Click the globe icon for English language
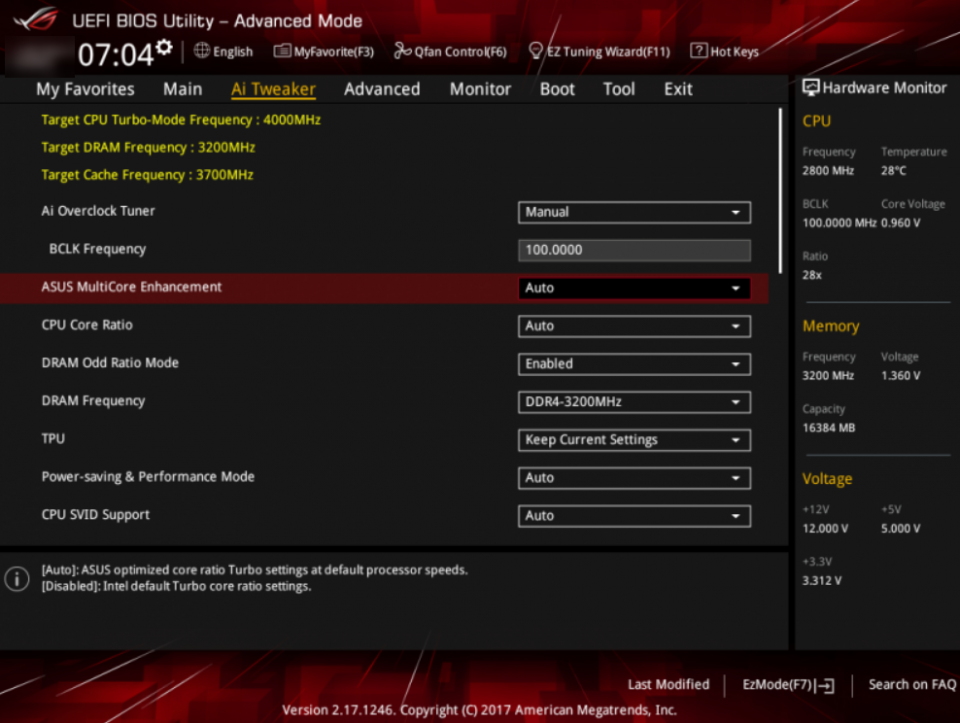960x723 pixels. (202, 51)
